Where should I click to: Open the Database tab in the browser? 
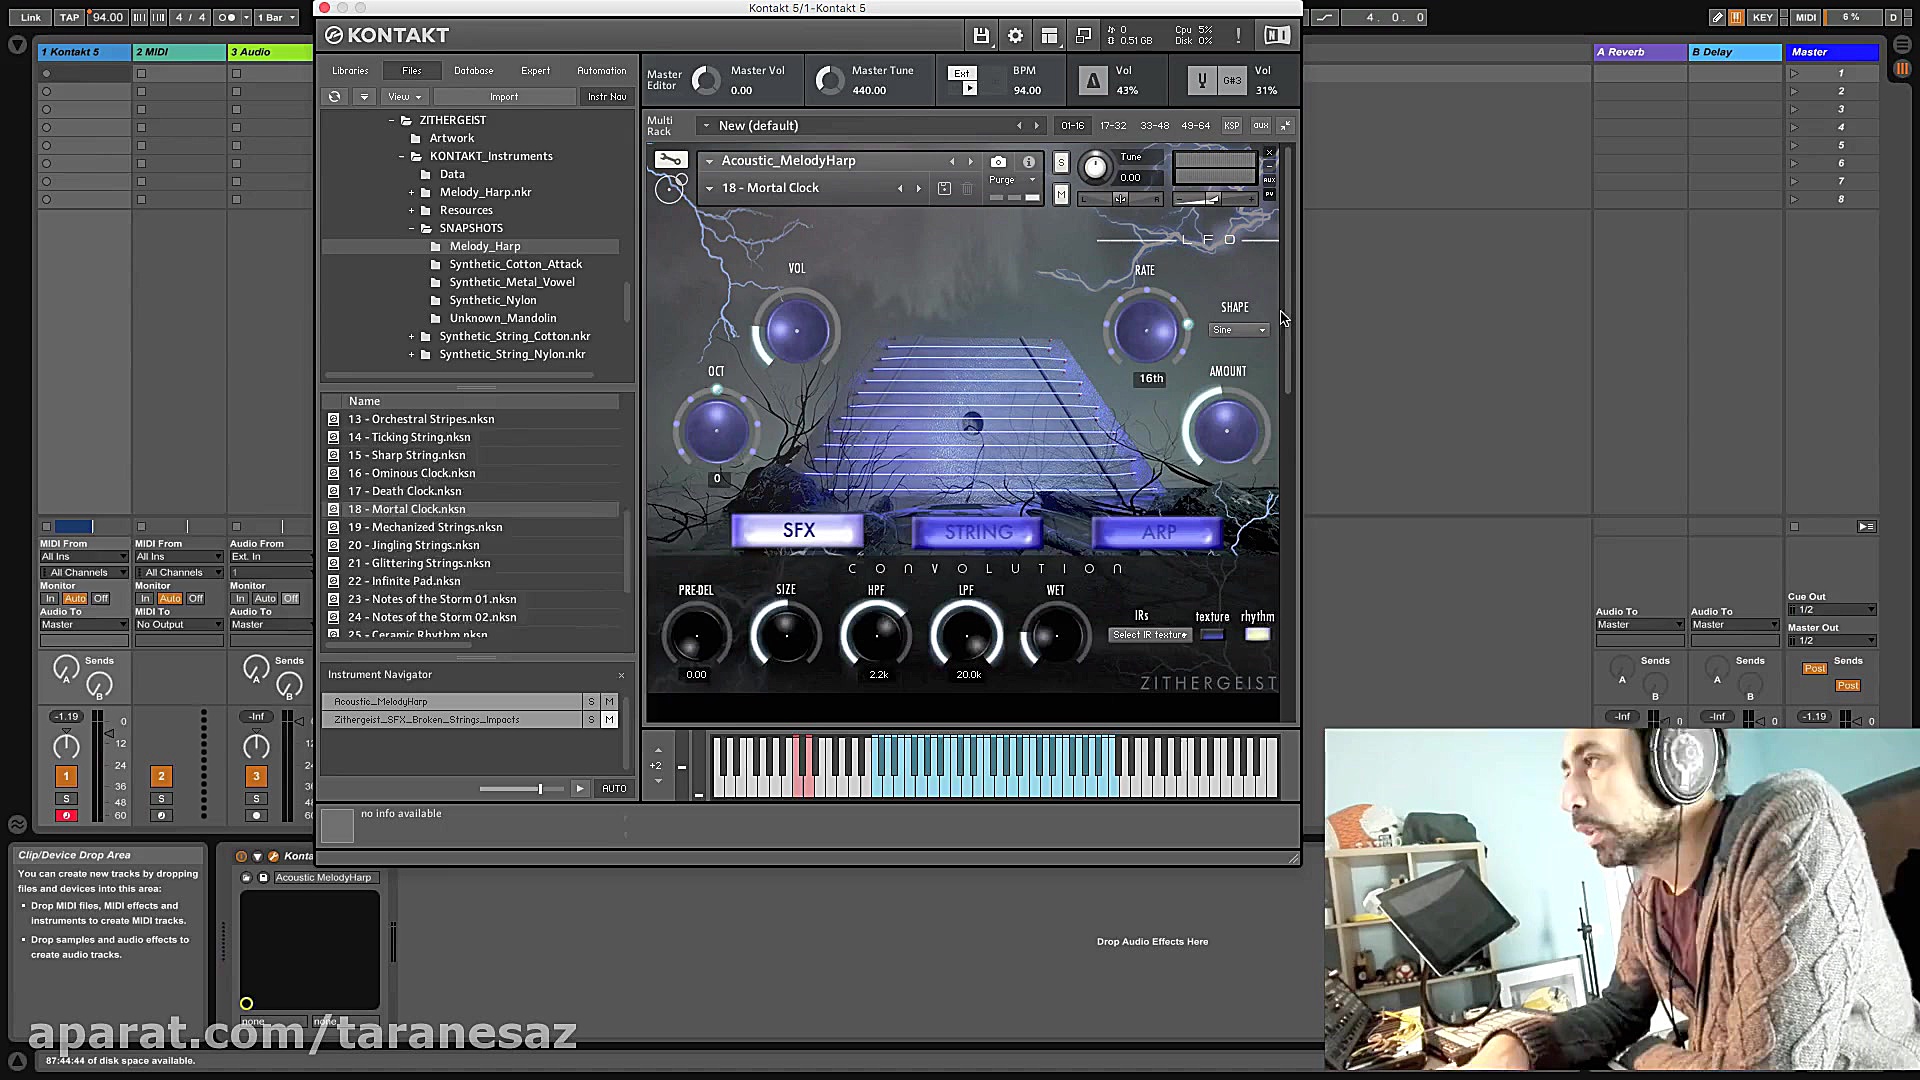(x=473, y=70)
